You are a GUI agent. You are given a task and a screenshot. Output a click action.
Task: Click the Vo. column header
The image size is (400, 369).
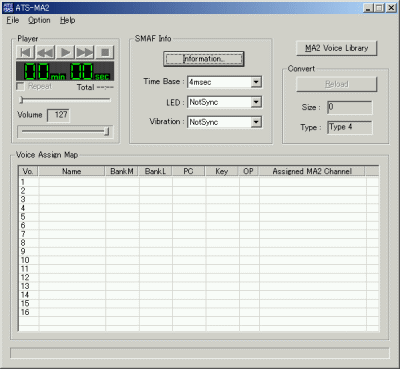click(28, 171)
